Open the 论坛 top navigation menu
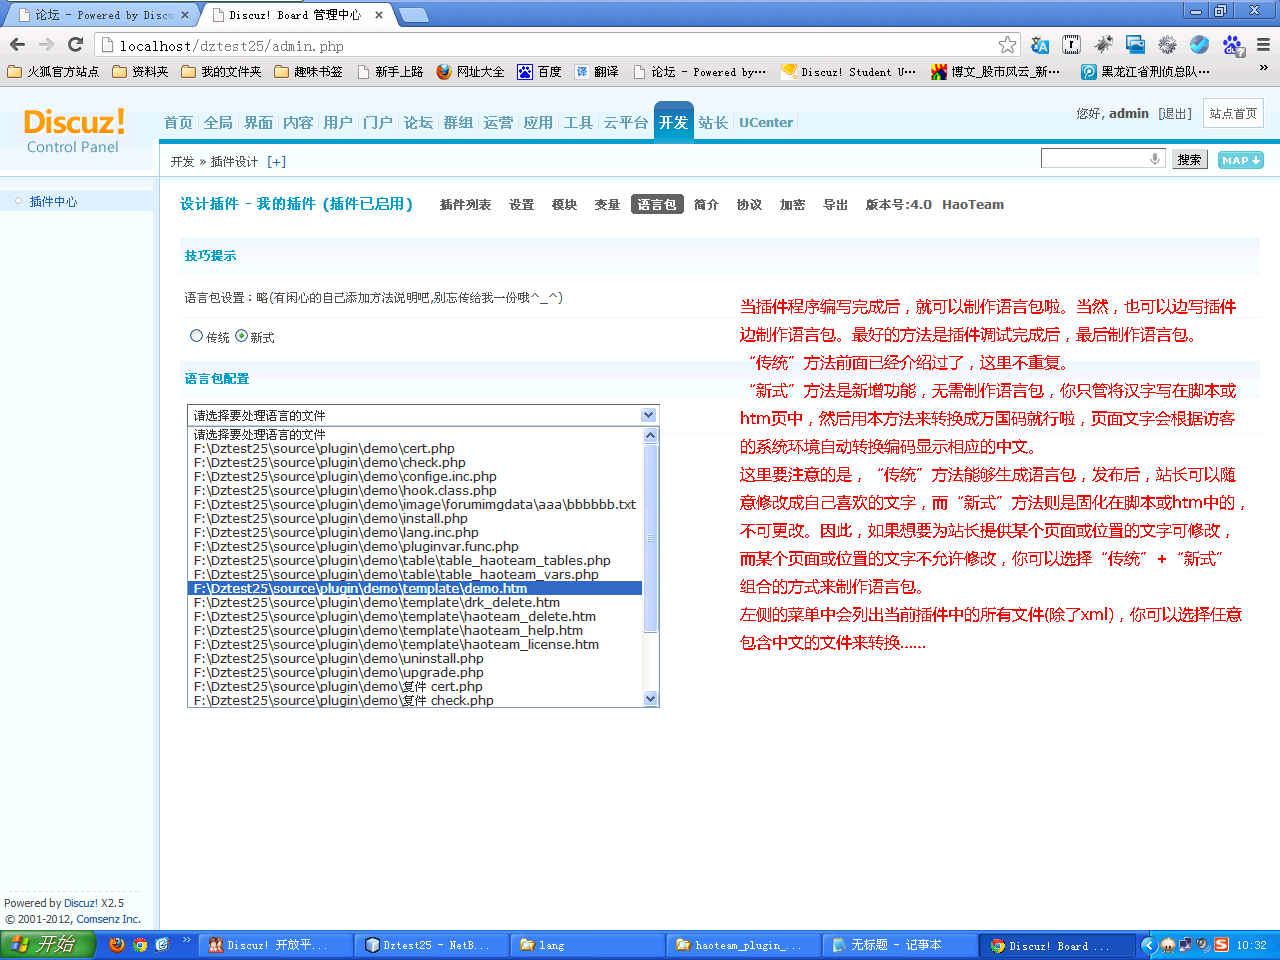Image resolution: width=1280 pixels, height=960 pixels. (418, 122)
